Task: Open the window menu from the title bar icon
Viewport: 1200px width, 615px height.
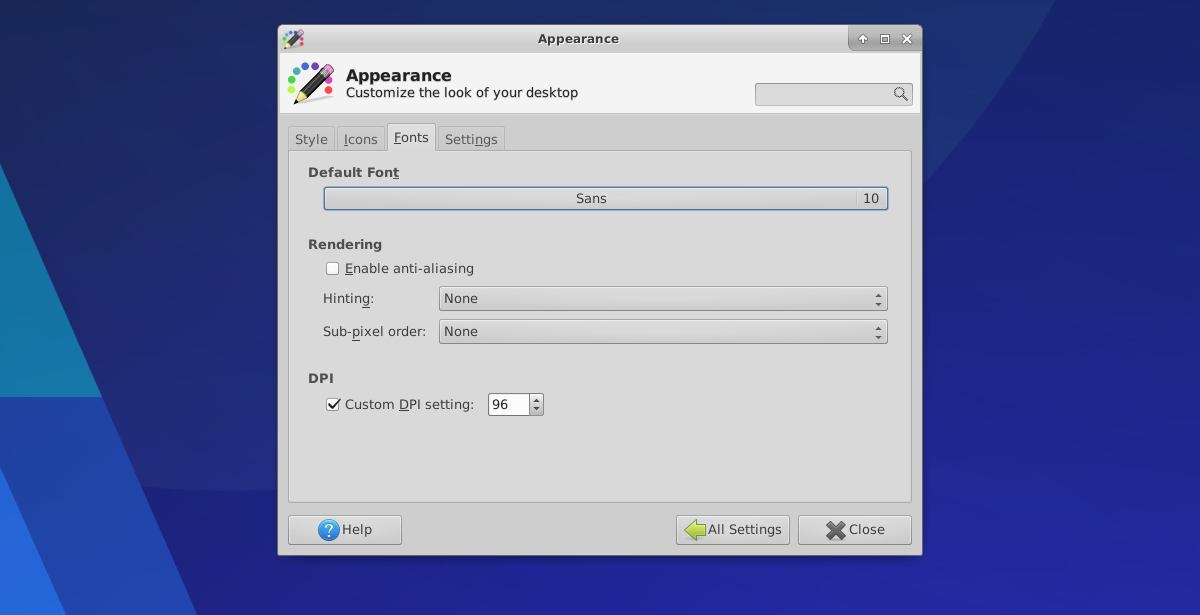Action: 293,39
